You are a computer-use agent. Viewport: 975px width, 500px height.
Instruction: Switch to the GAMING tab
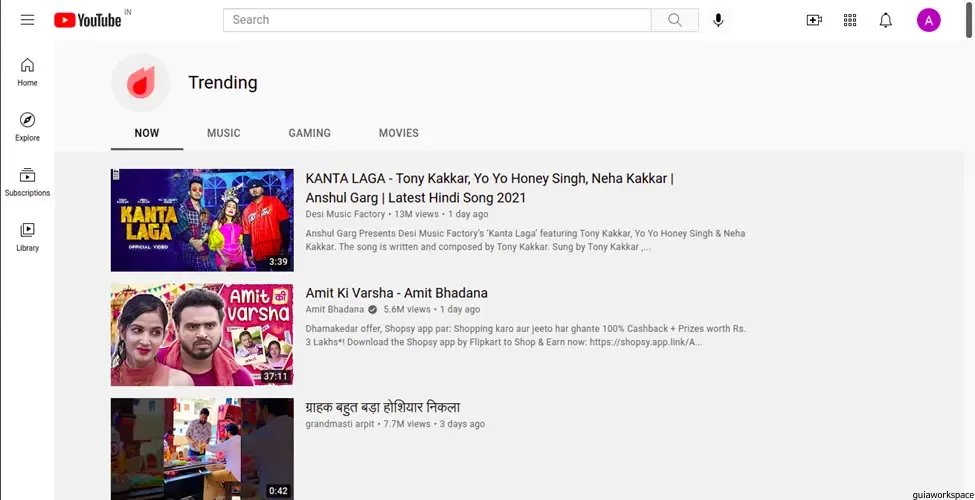click(x=310, y=132)
